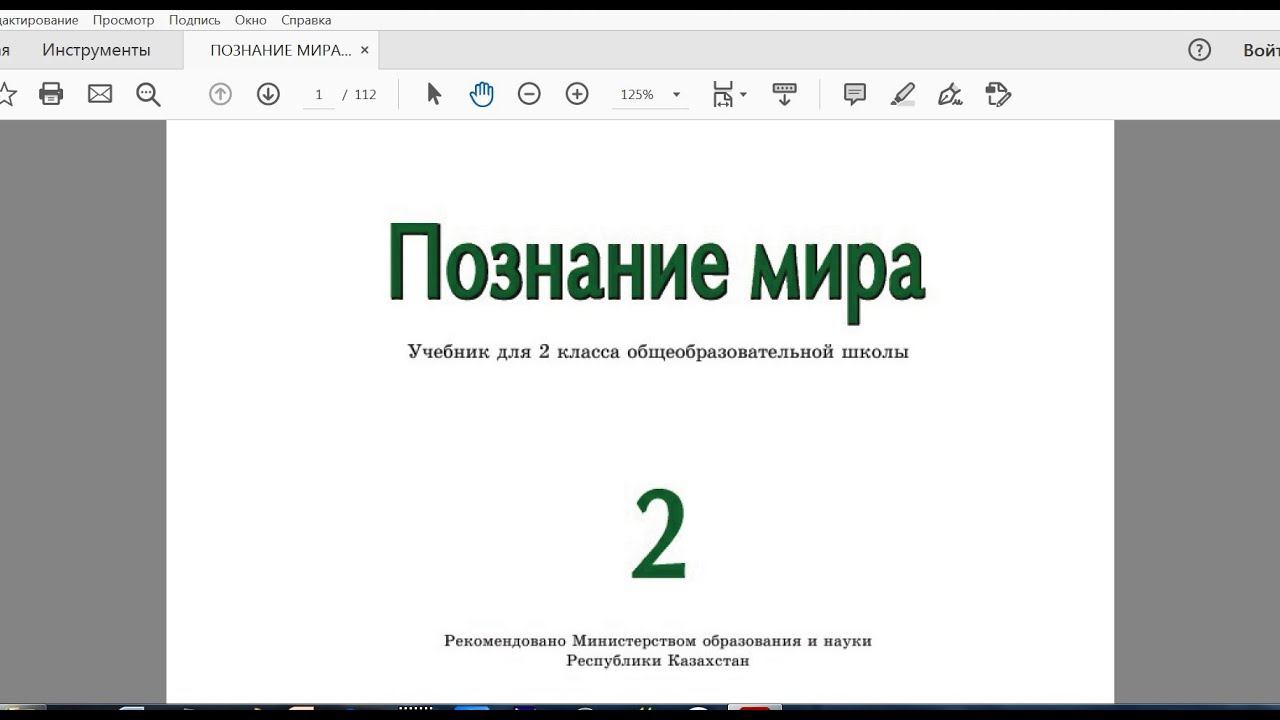
Task: Select the highlight text pen tool
Action: (x=903, y=94)
